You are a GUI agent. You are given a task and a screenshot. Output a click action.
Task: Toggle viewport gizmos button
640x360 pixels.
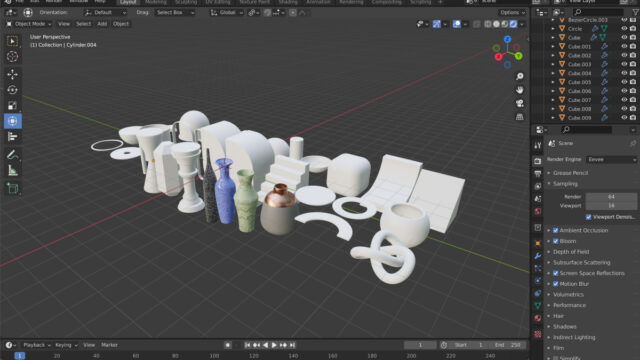(x=436, y=24)
